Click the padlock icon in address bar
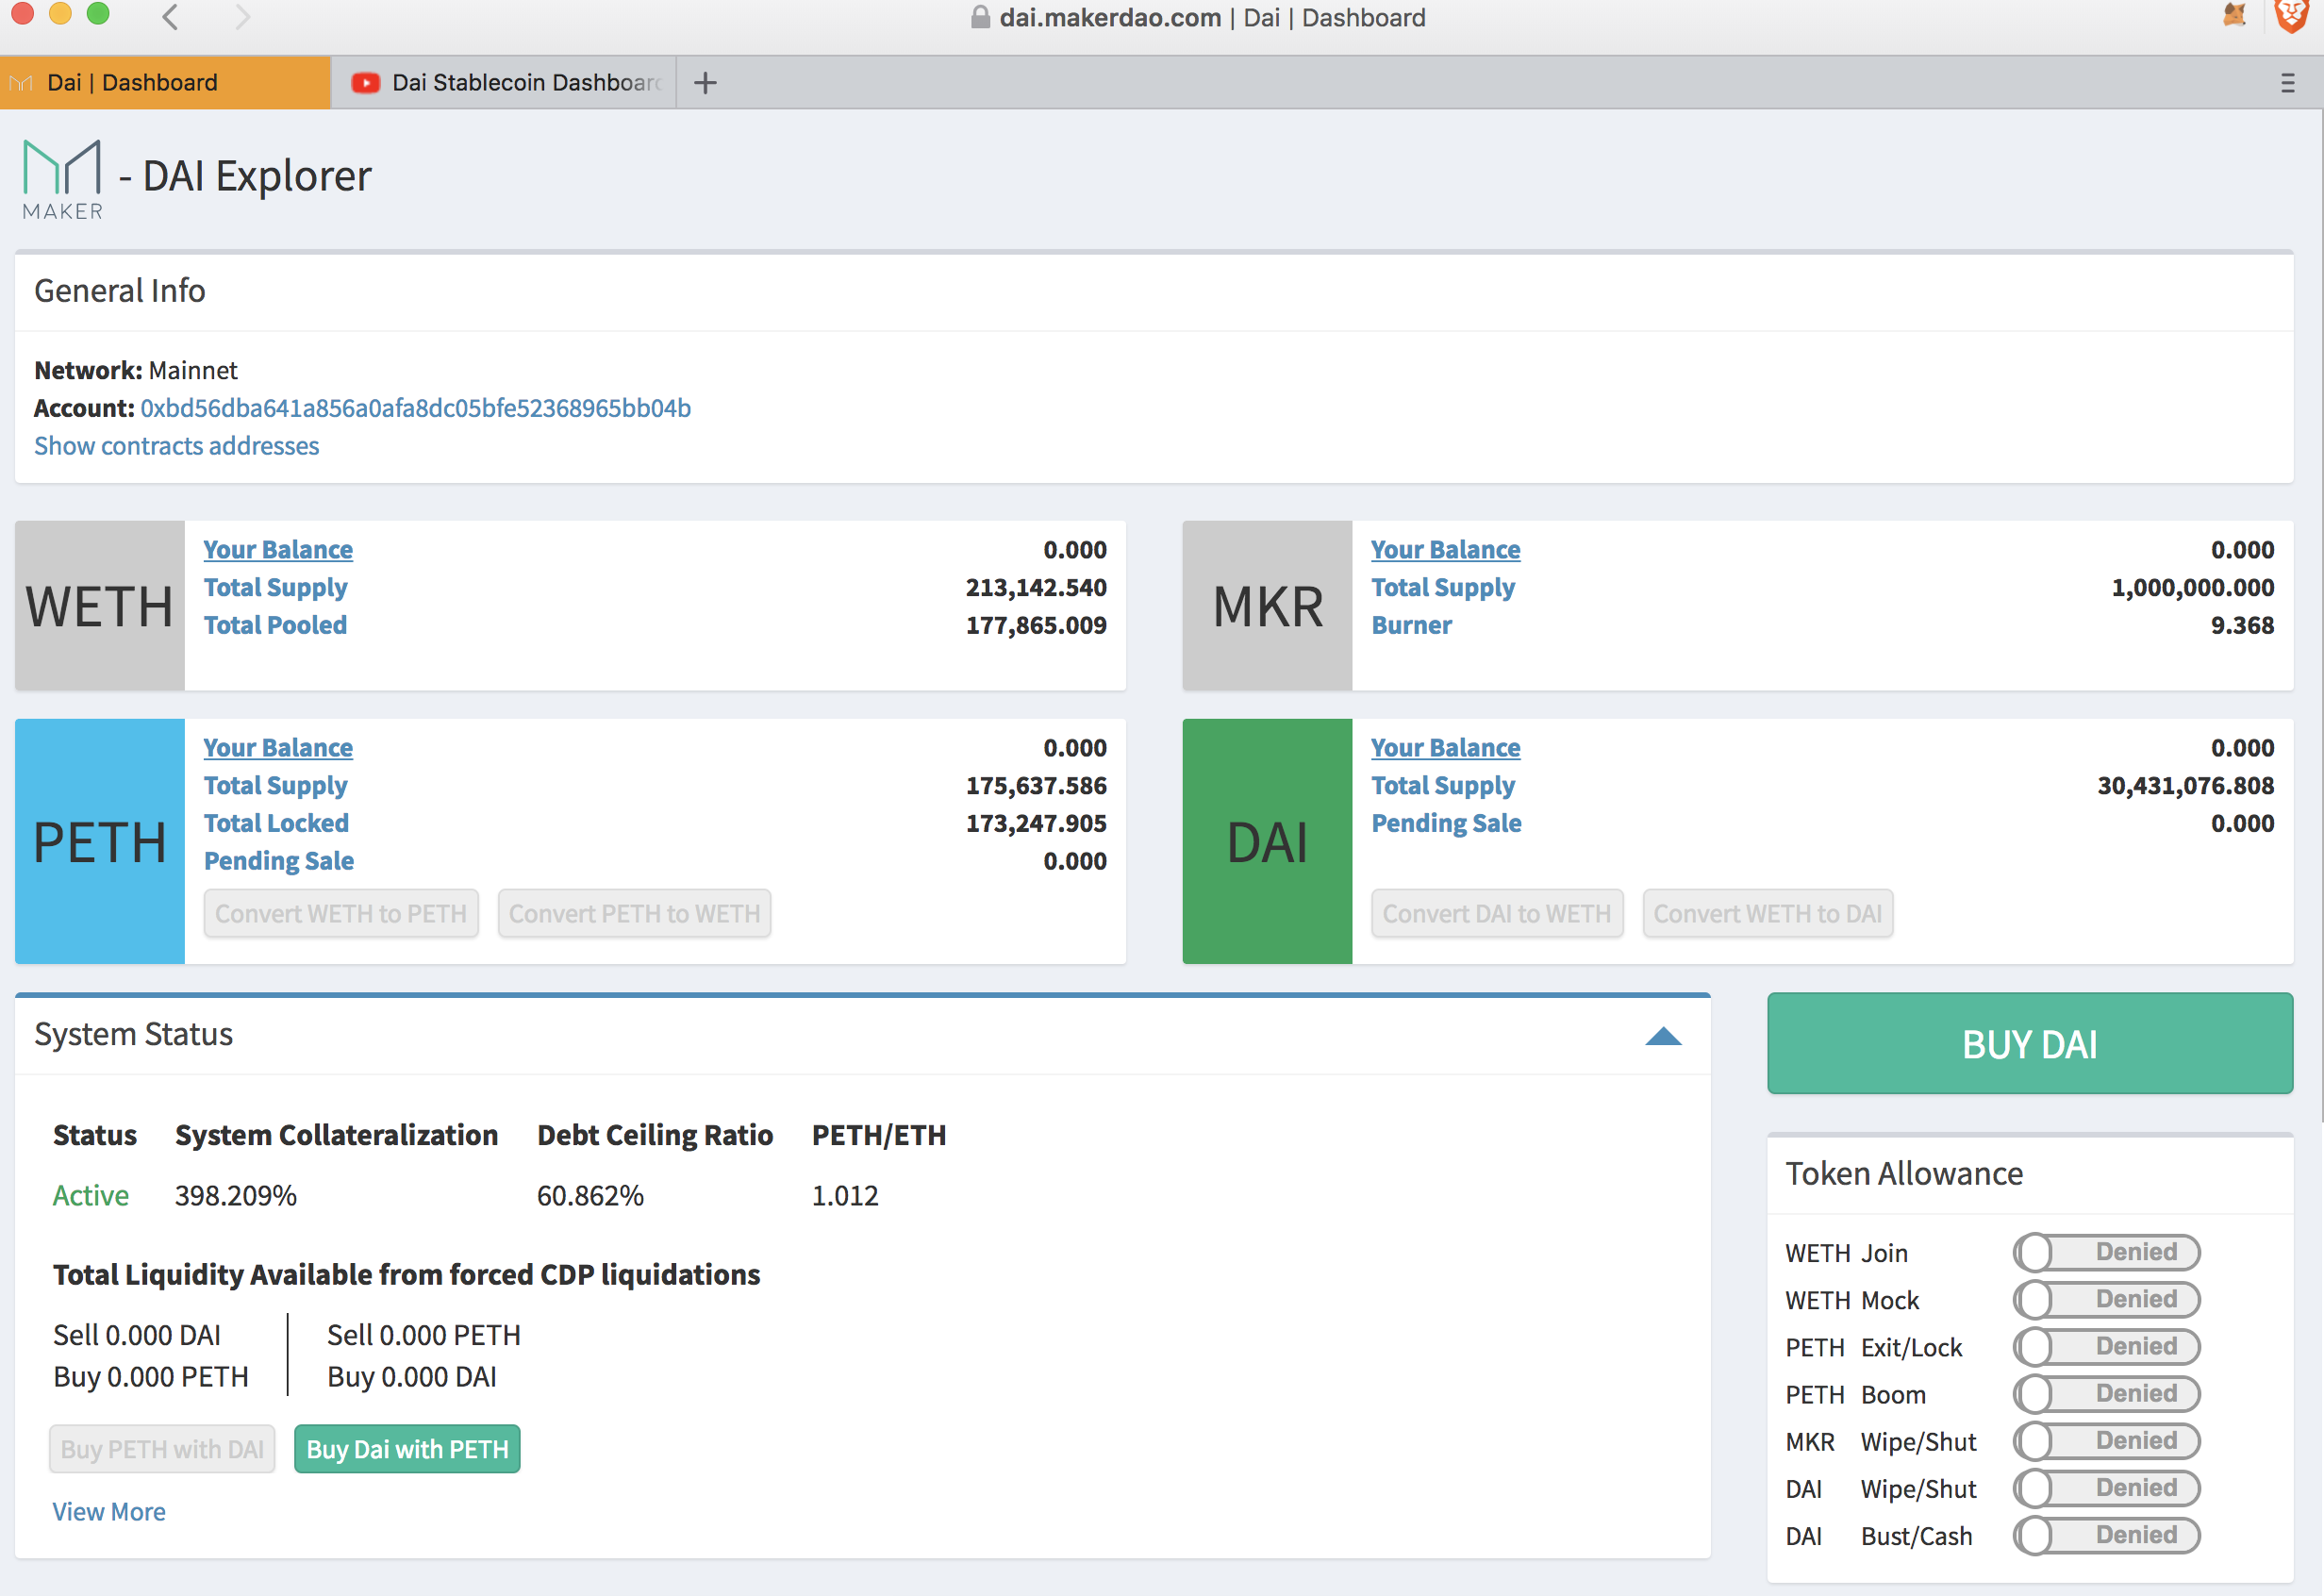Image resolution: width=2324 pixels, height=1596 pixels. click(980, 17)
